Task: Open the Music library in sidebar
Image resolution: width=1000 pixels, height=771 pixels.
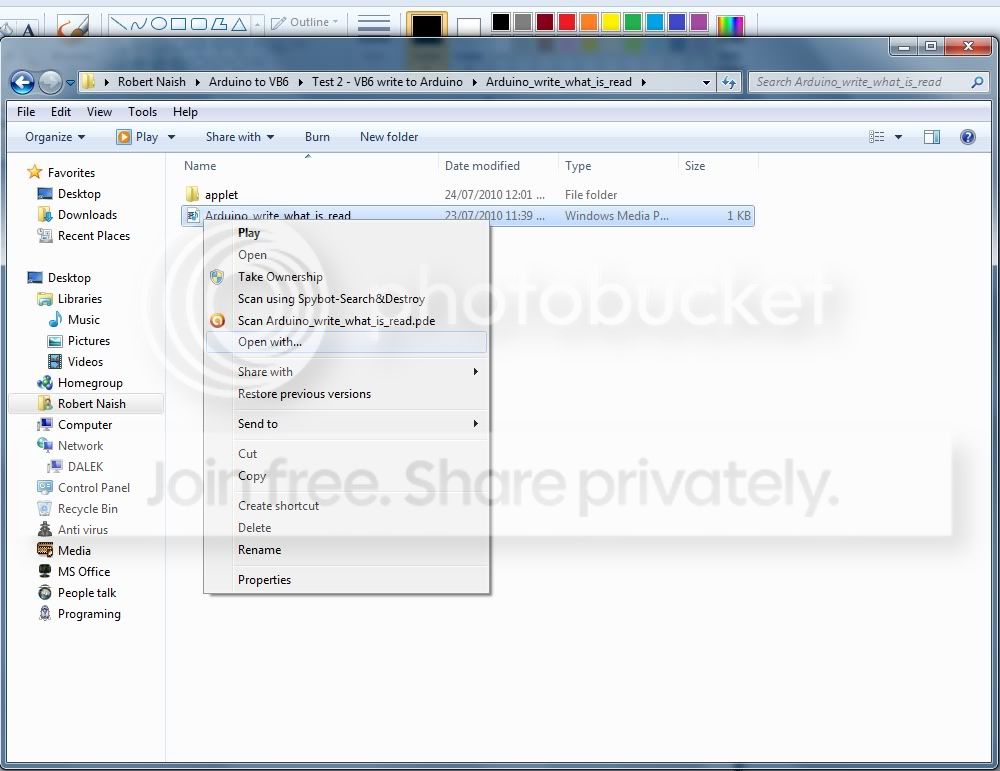Action: (x=84, y=319)
